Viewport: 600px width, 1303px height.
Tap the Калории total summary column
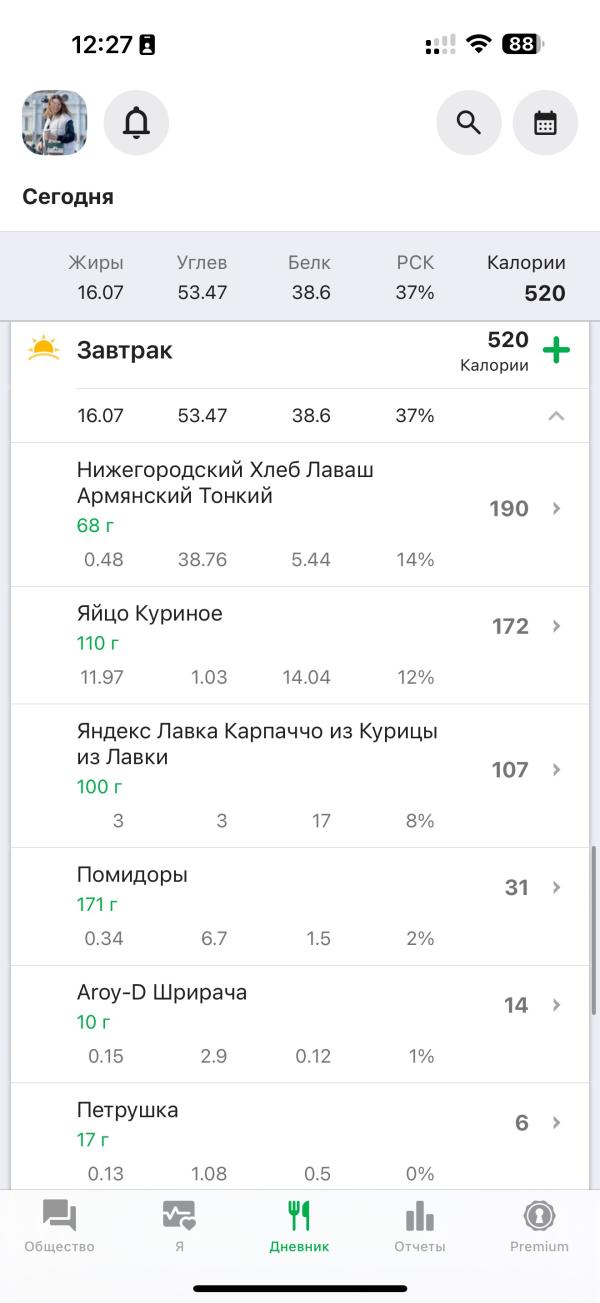(x=526, y=278)
